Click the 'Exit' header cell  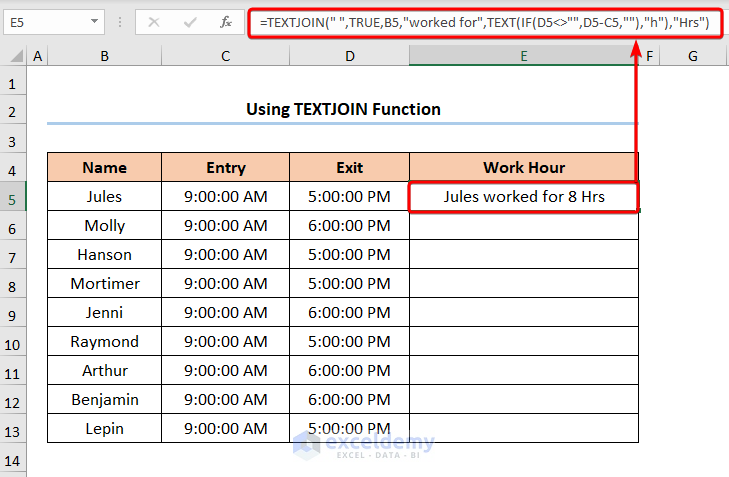tap(350, 167)
